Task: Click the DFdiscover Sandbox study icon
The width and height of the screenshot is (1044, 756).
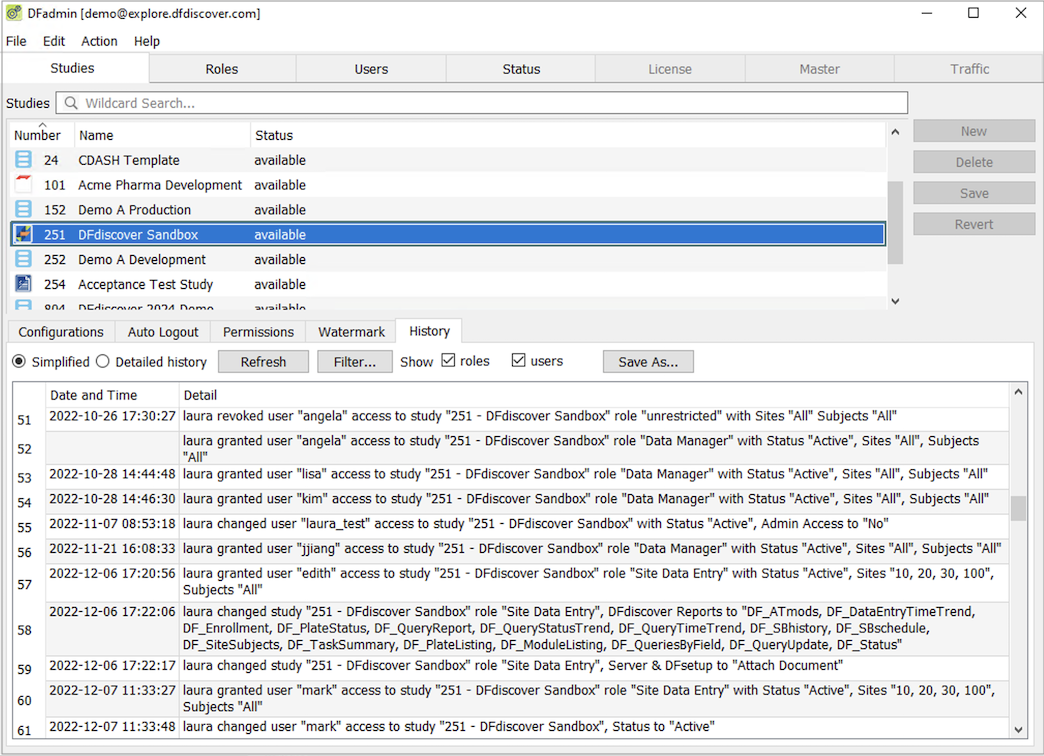Action: pyautogui.click(x=23, y=234)
